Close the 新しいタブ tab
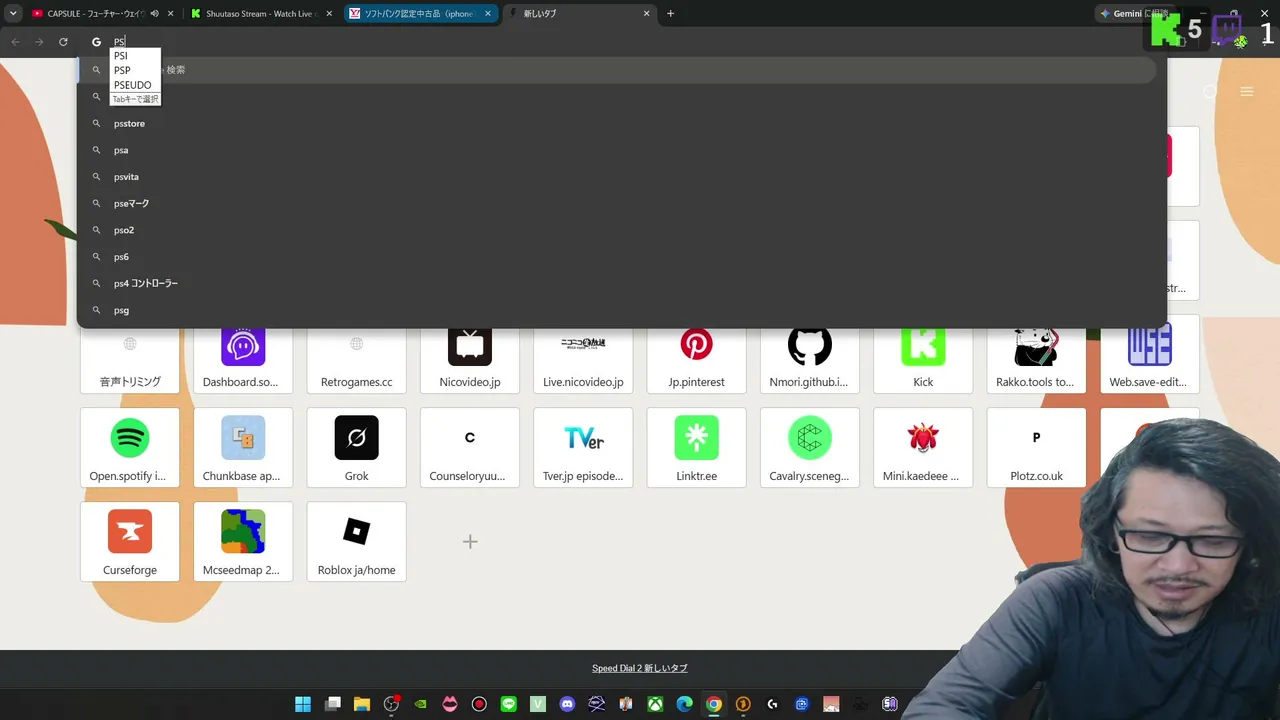Screen dimensions: 1280x720 647,14
